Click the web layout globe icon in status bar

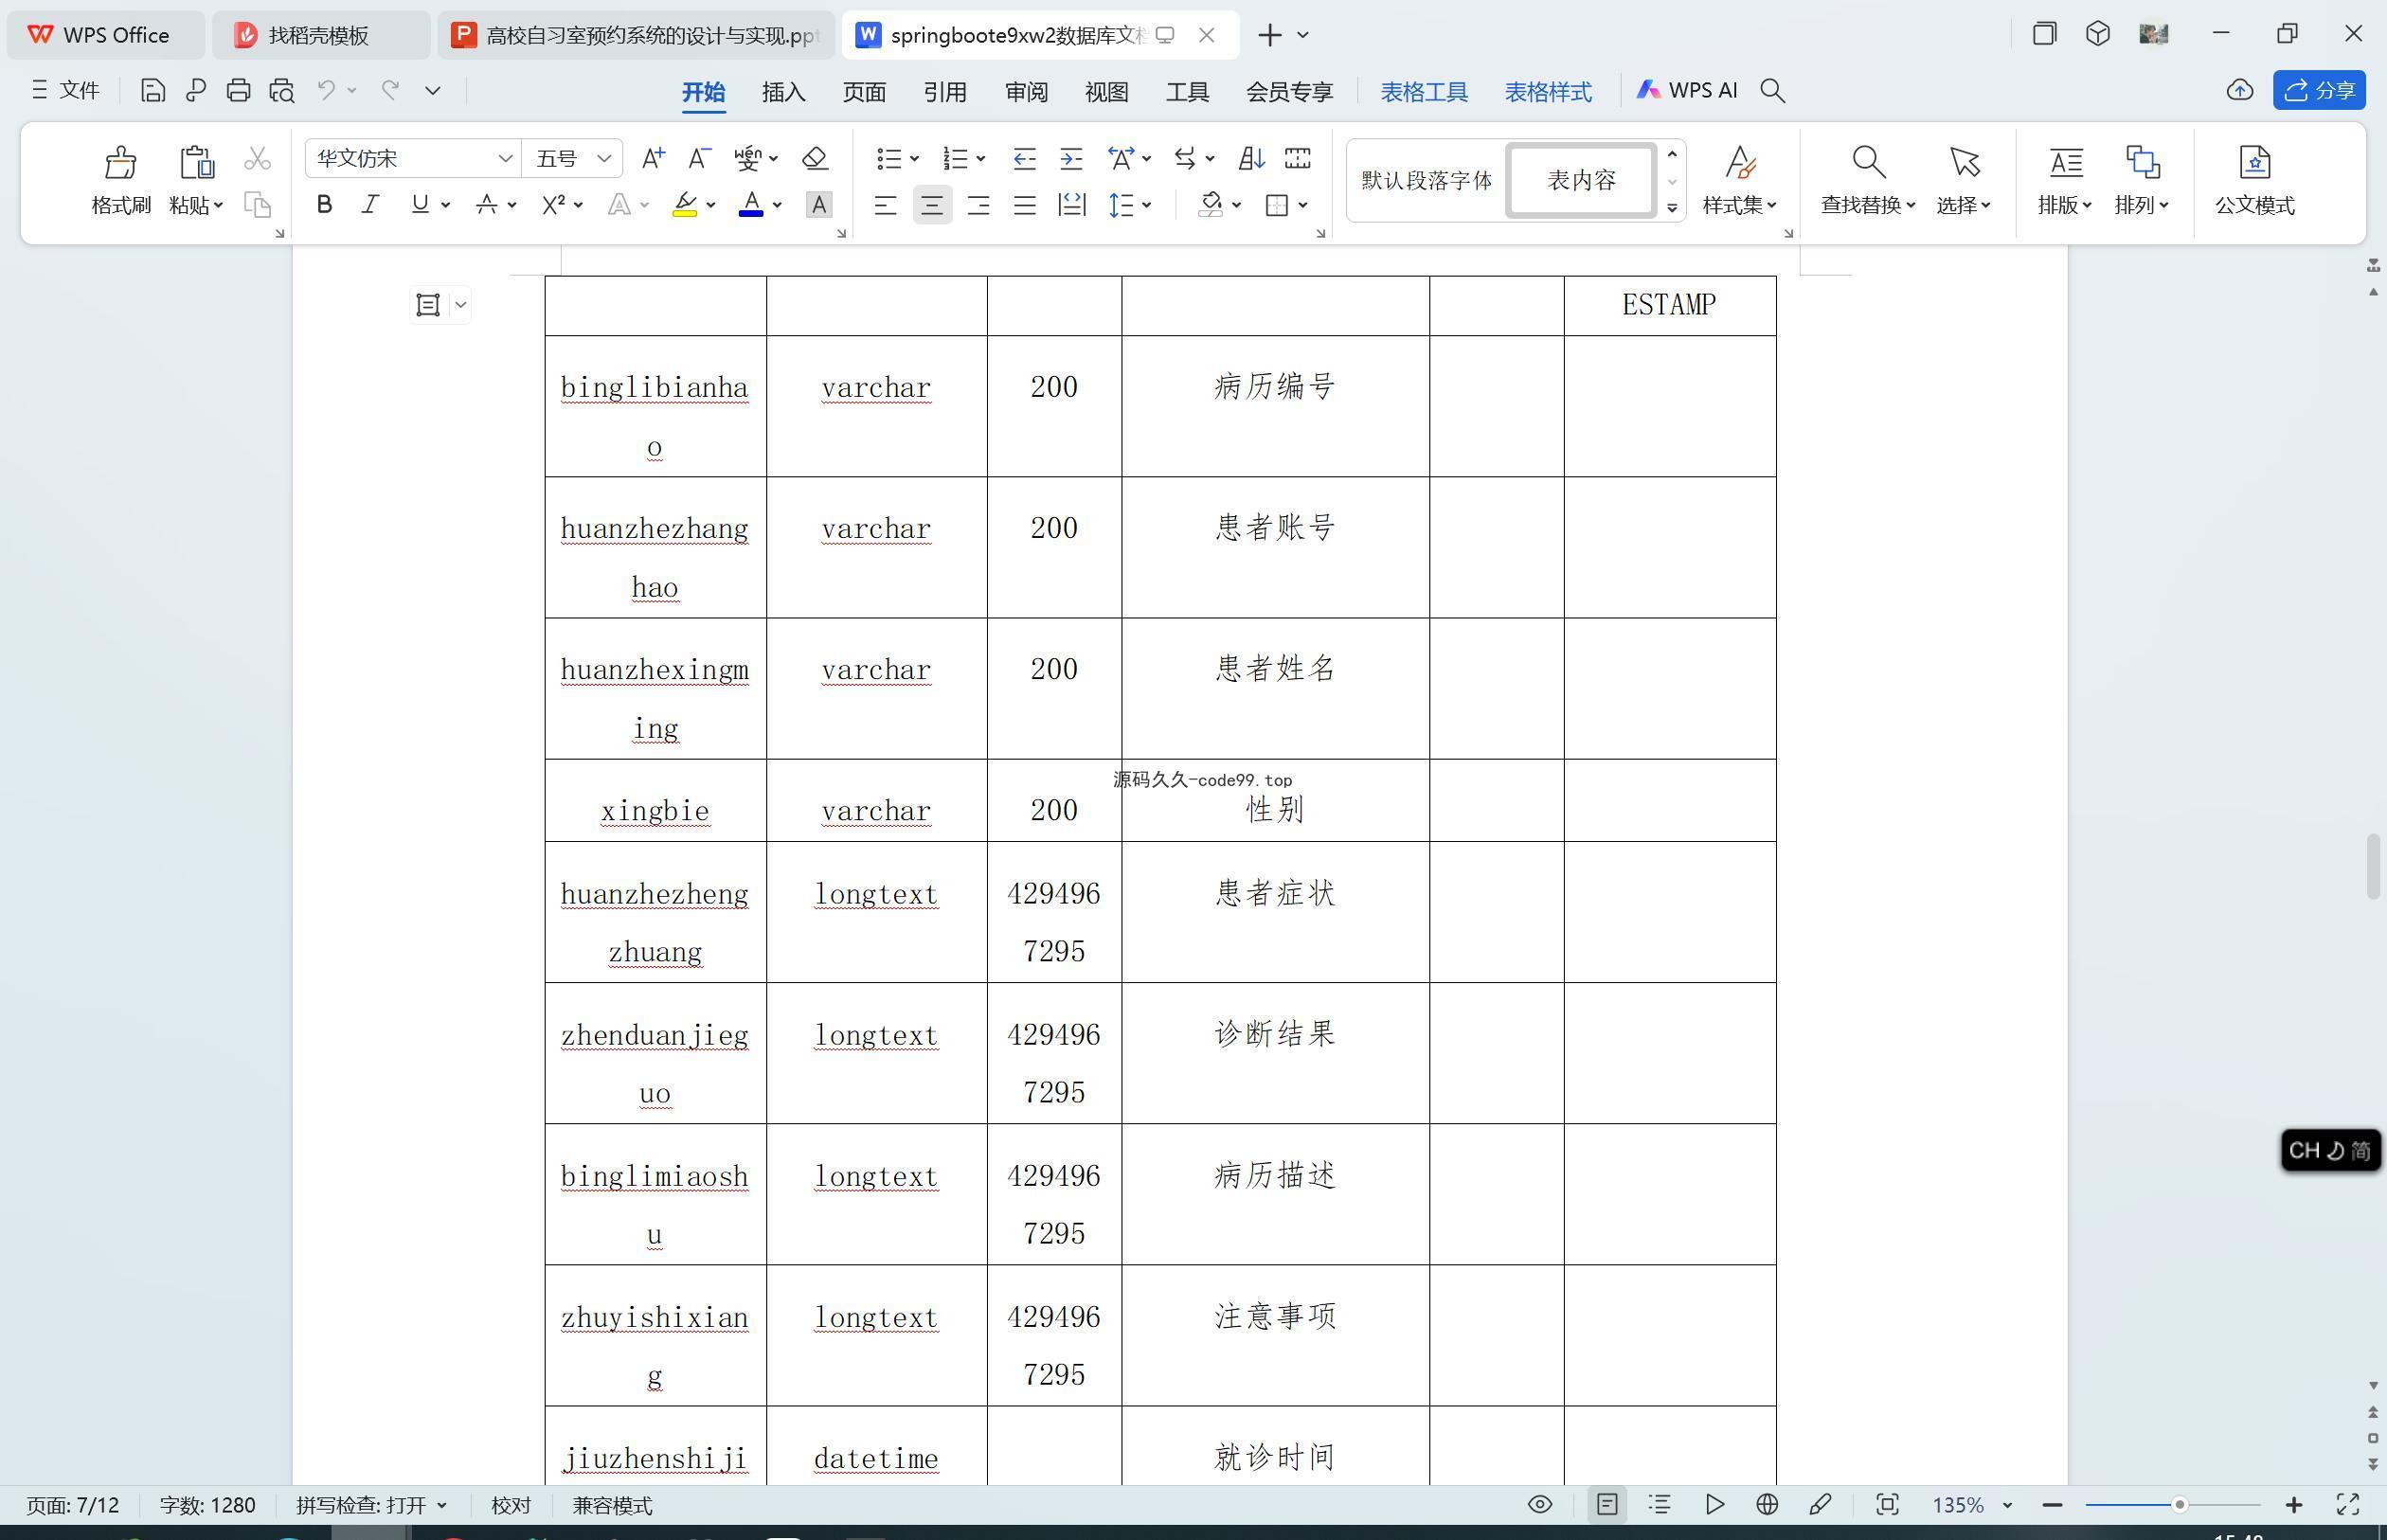tap(1767, 1504)
